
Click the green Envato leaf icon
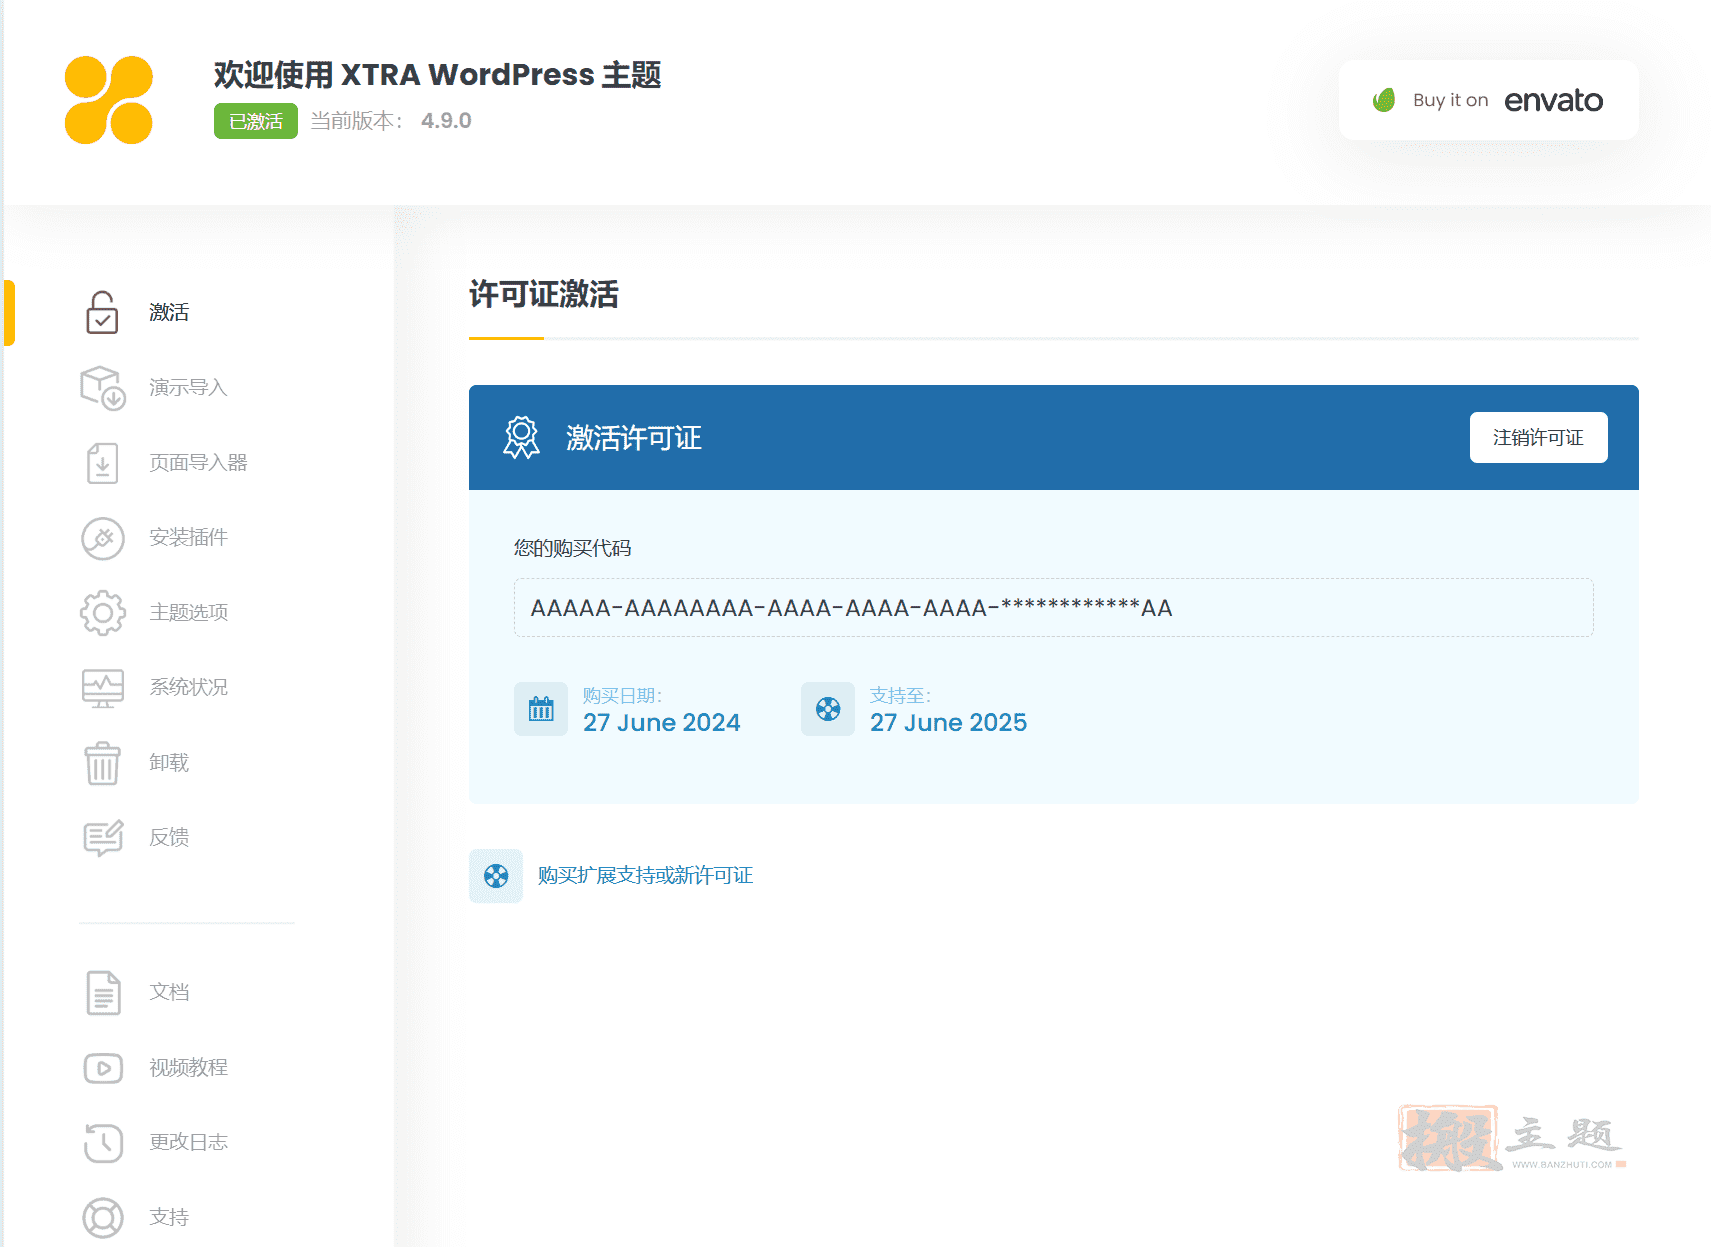click(x=1384, y=100)
